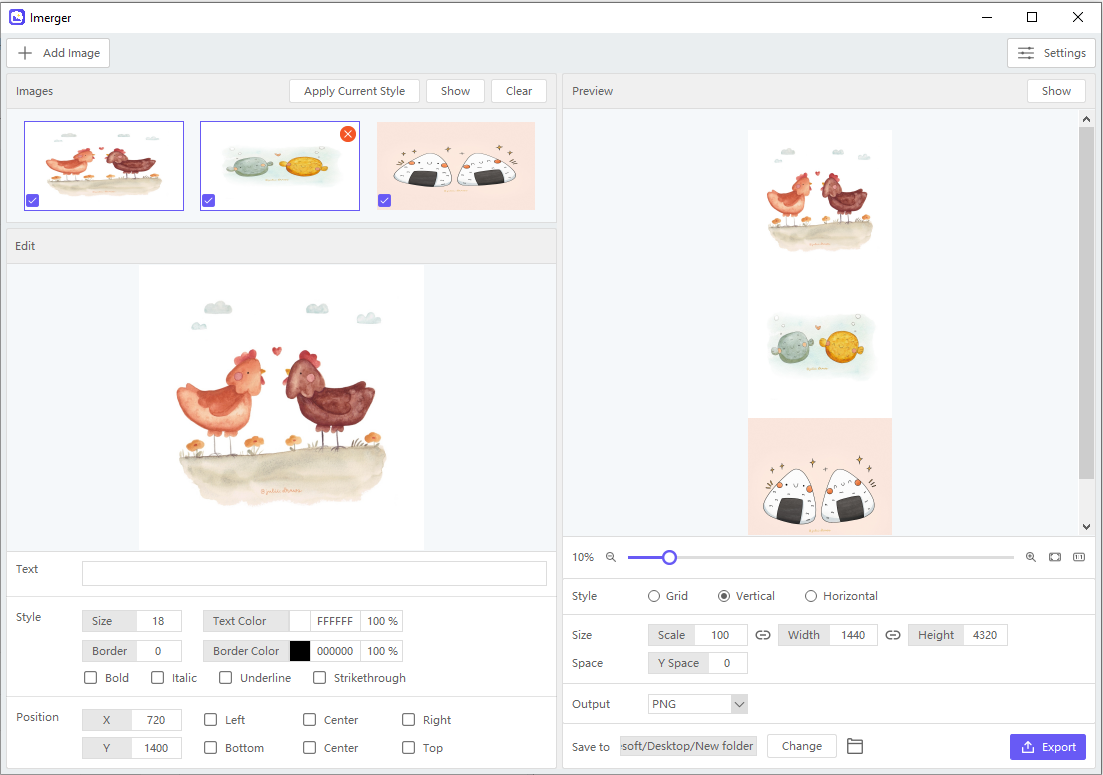This screenshot has height=775, width=1103.
Task: Enable the Bold checkbox
Action: click(x=91, y=678)
